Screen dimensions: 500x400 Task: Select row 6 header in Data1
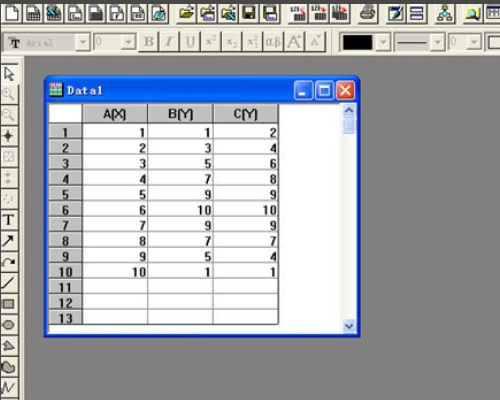point(65,210)
